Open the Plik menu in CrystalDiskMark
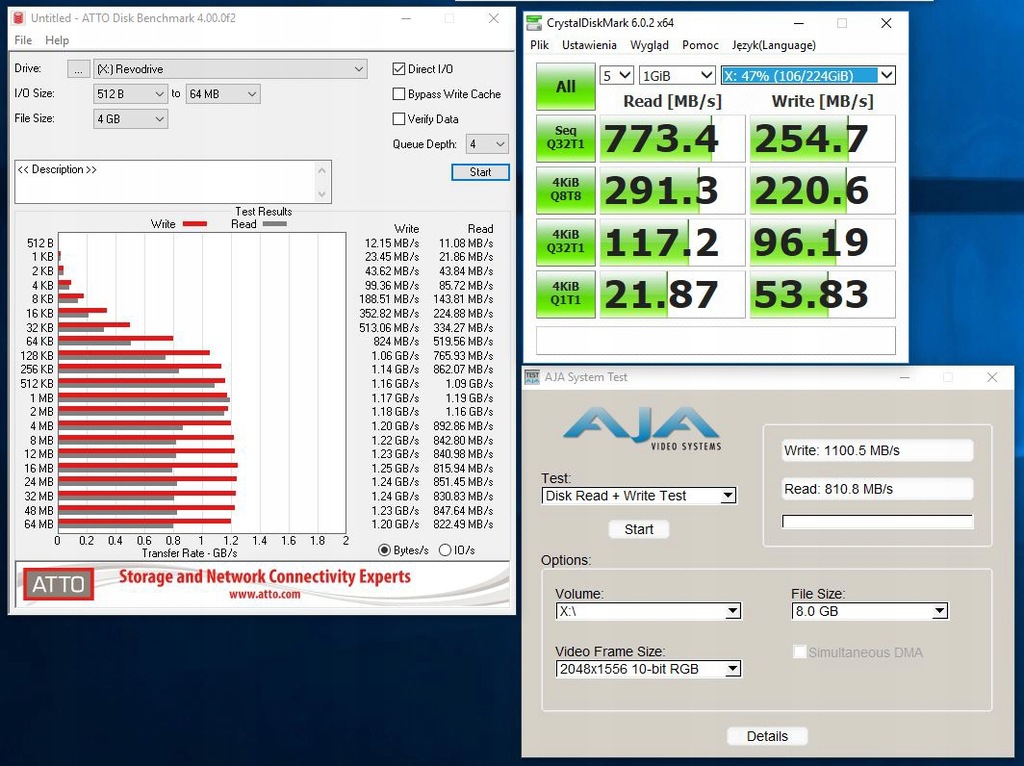 coord(539,45)
